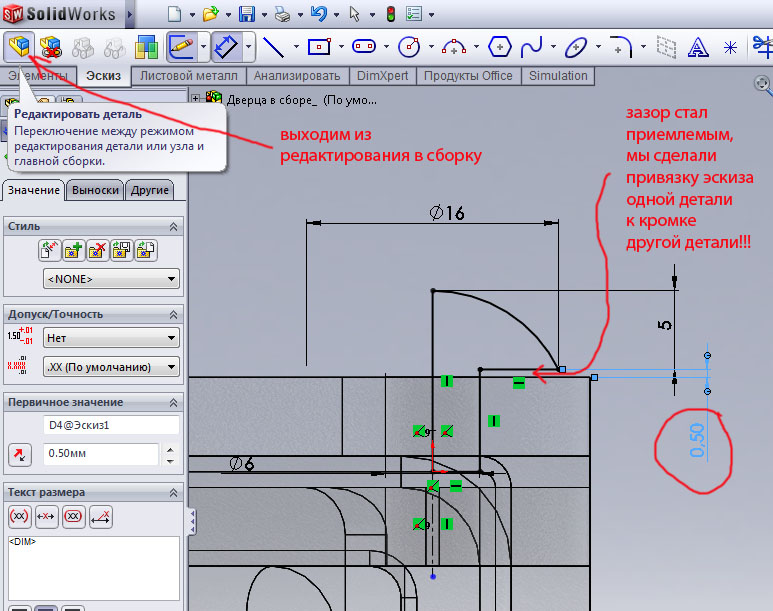Image resolution: width=773 pixels, height=611 pixels.
Task: Open the <NONE> style dropdown
Action: point(110,279)
